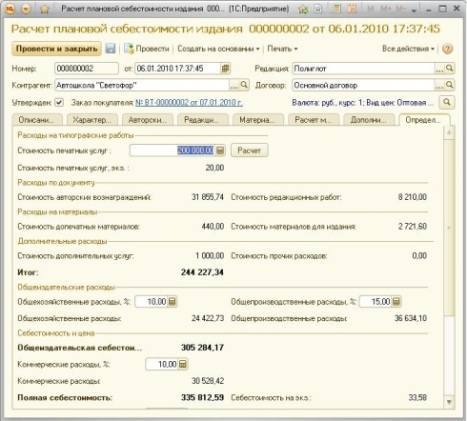Expand the Создать на основании dropdown

coord(218,49)
